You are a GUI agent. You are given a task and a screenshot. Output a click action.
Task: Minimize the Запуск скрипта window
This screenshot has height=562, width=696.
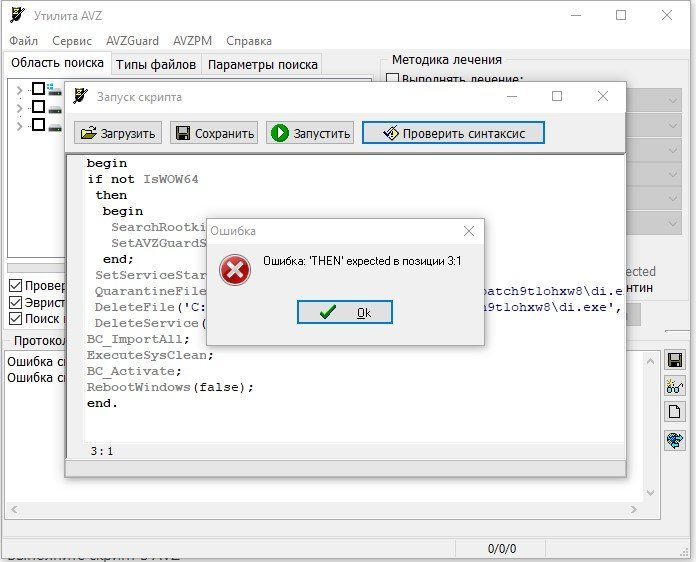[x=512, y=96]
